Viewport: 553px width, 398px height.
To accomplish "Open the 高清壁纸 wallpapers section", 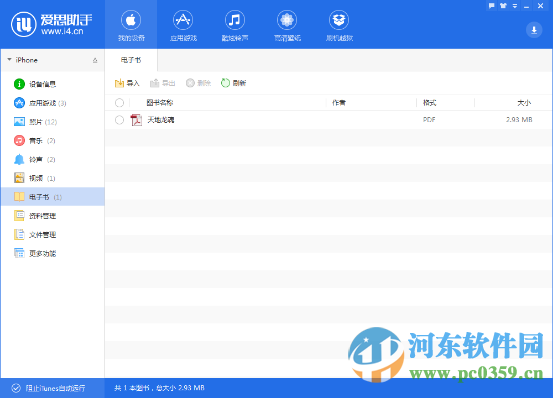I will point(287,25).
